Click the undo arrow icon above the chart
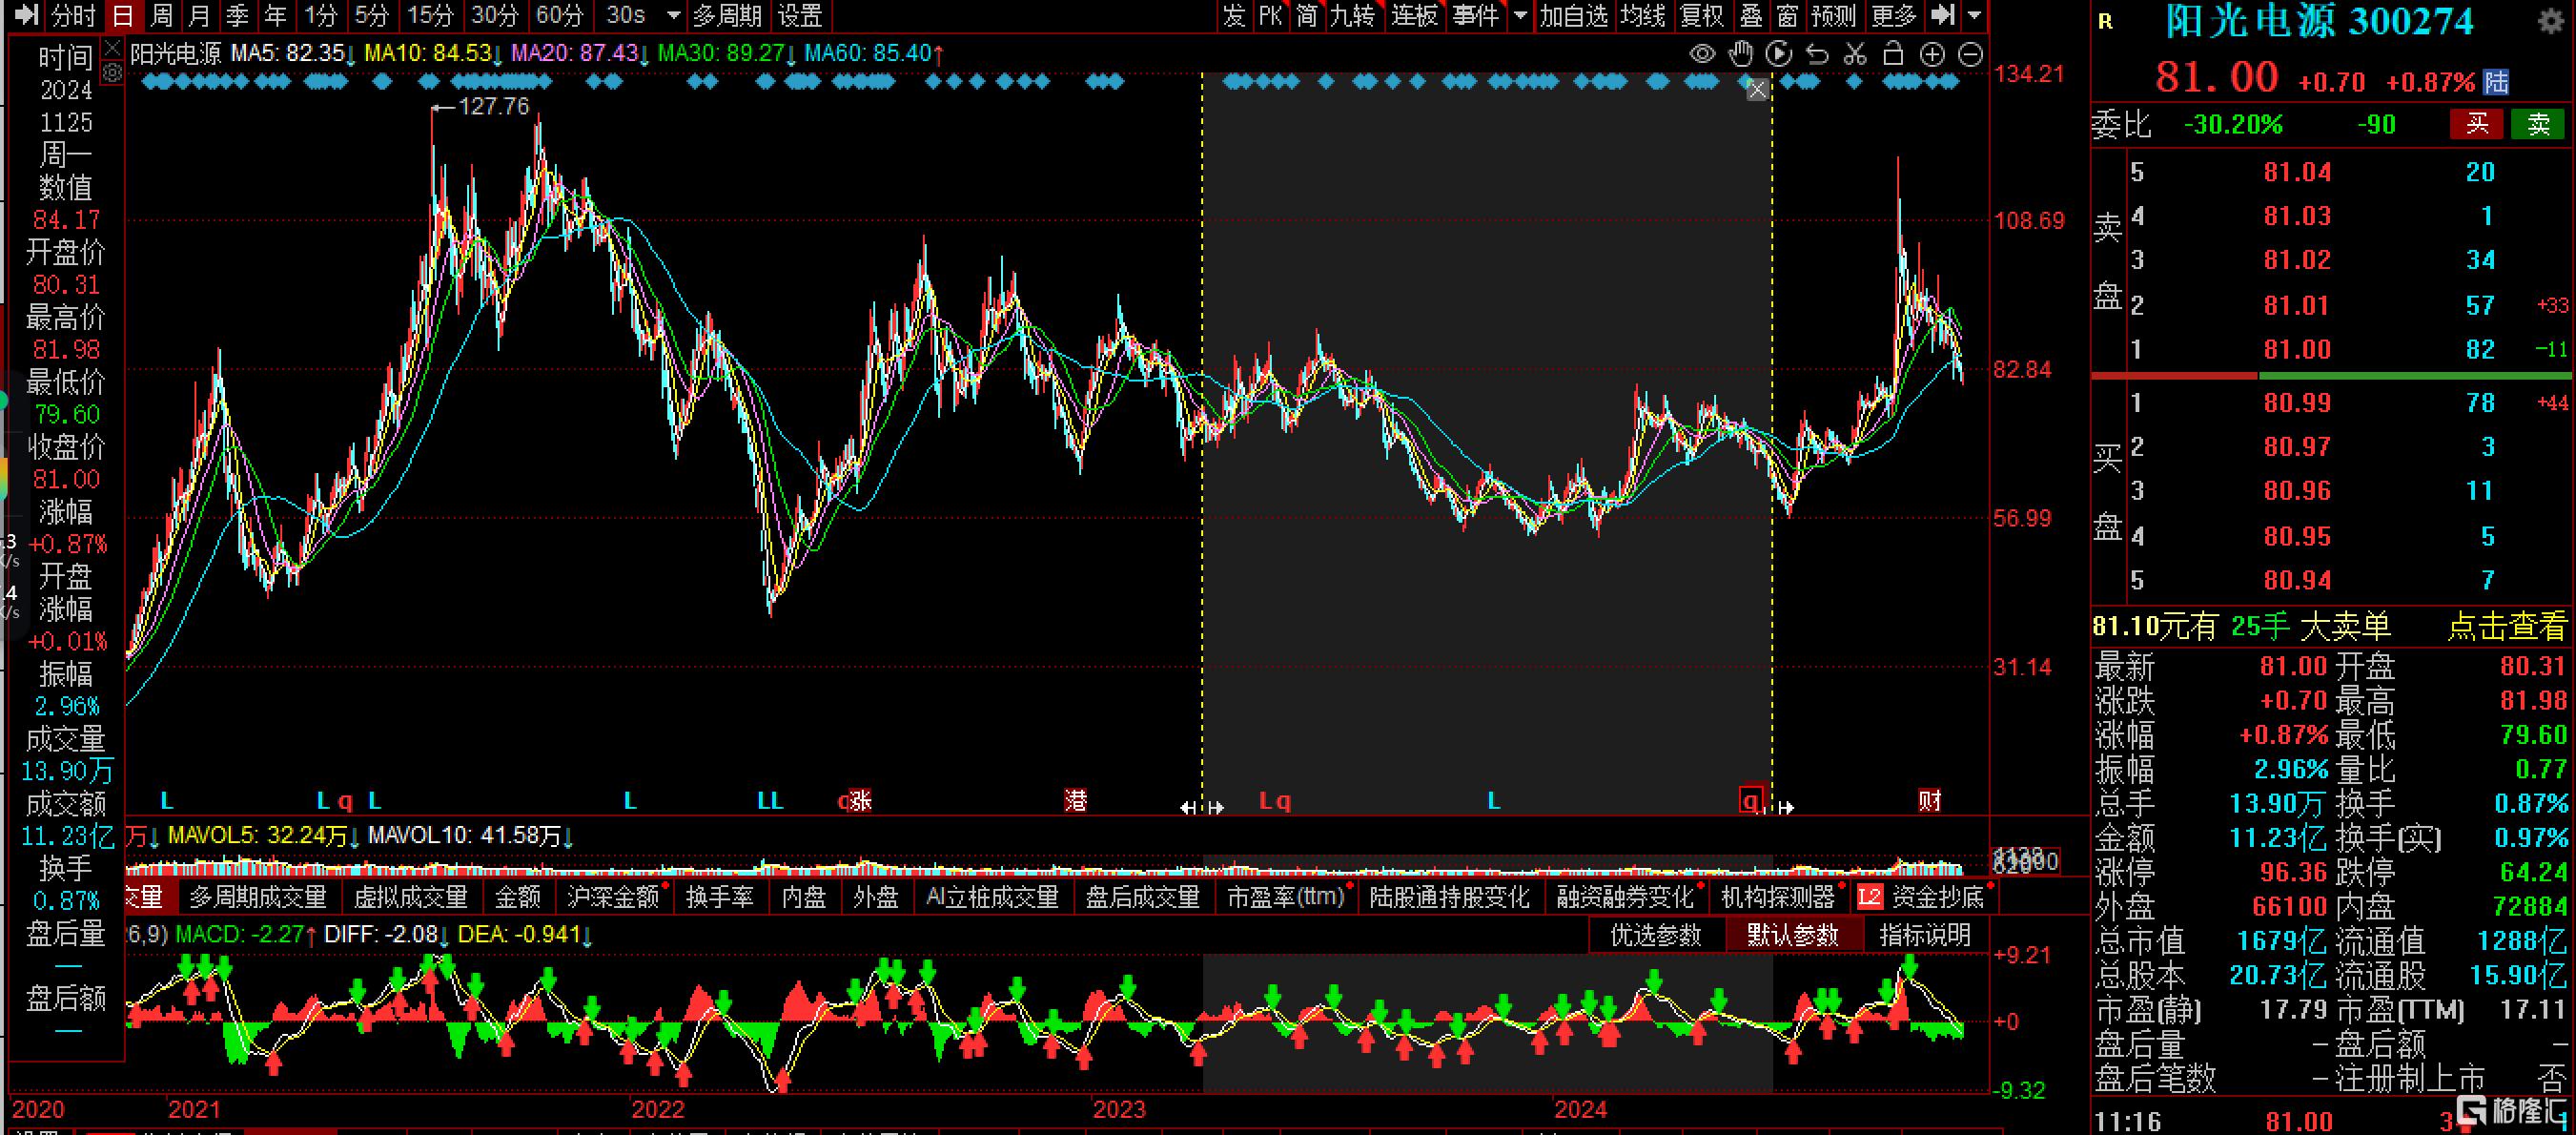Viewport: 2576px width, 1135px height. 1817,54
